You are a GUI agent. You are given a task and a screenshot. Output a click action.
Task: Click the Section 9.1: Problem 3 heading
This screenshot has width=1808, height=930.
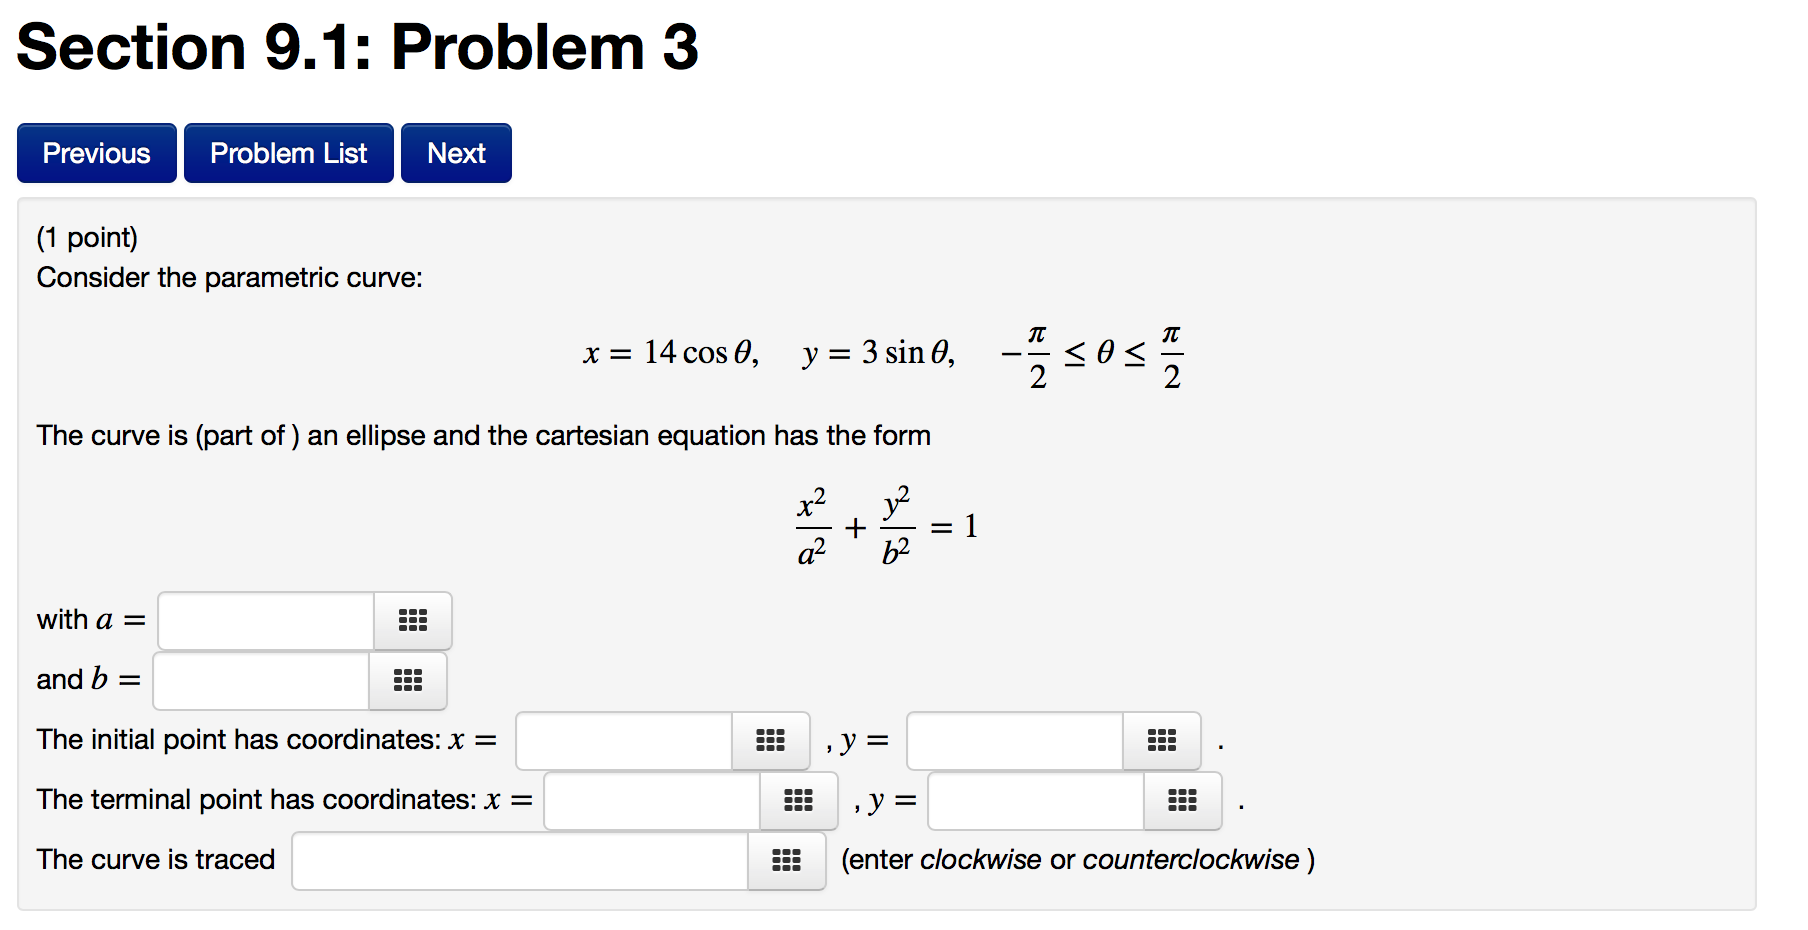357,47
